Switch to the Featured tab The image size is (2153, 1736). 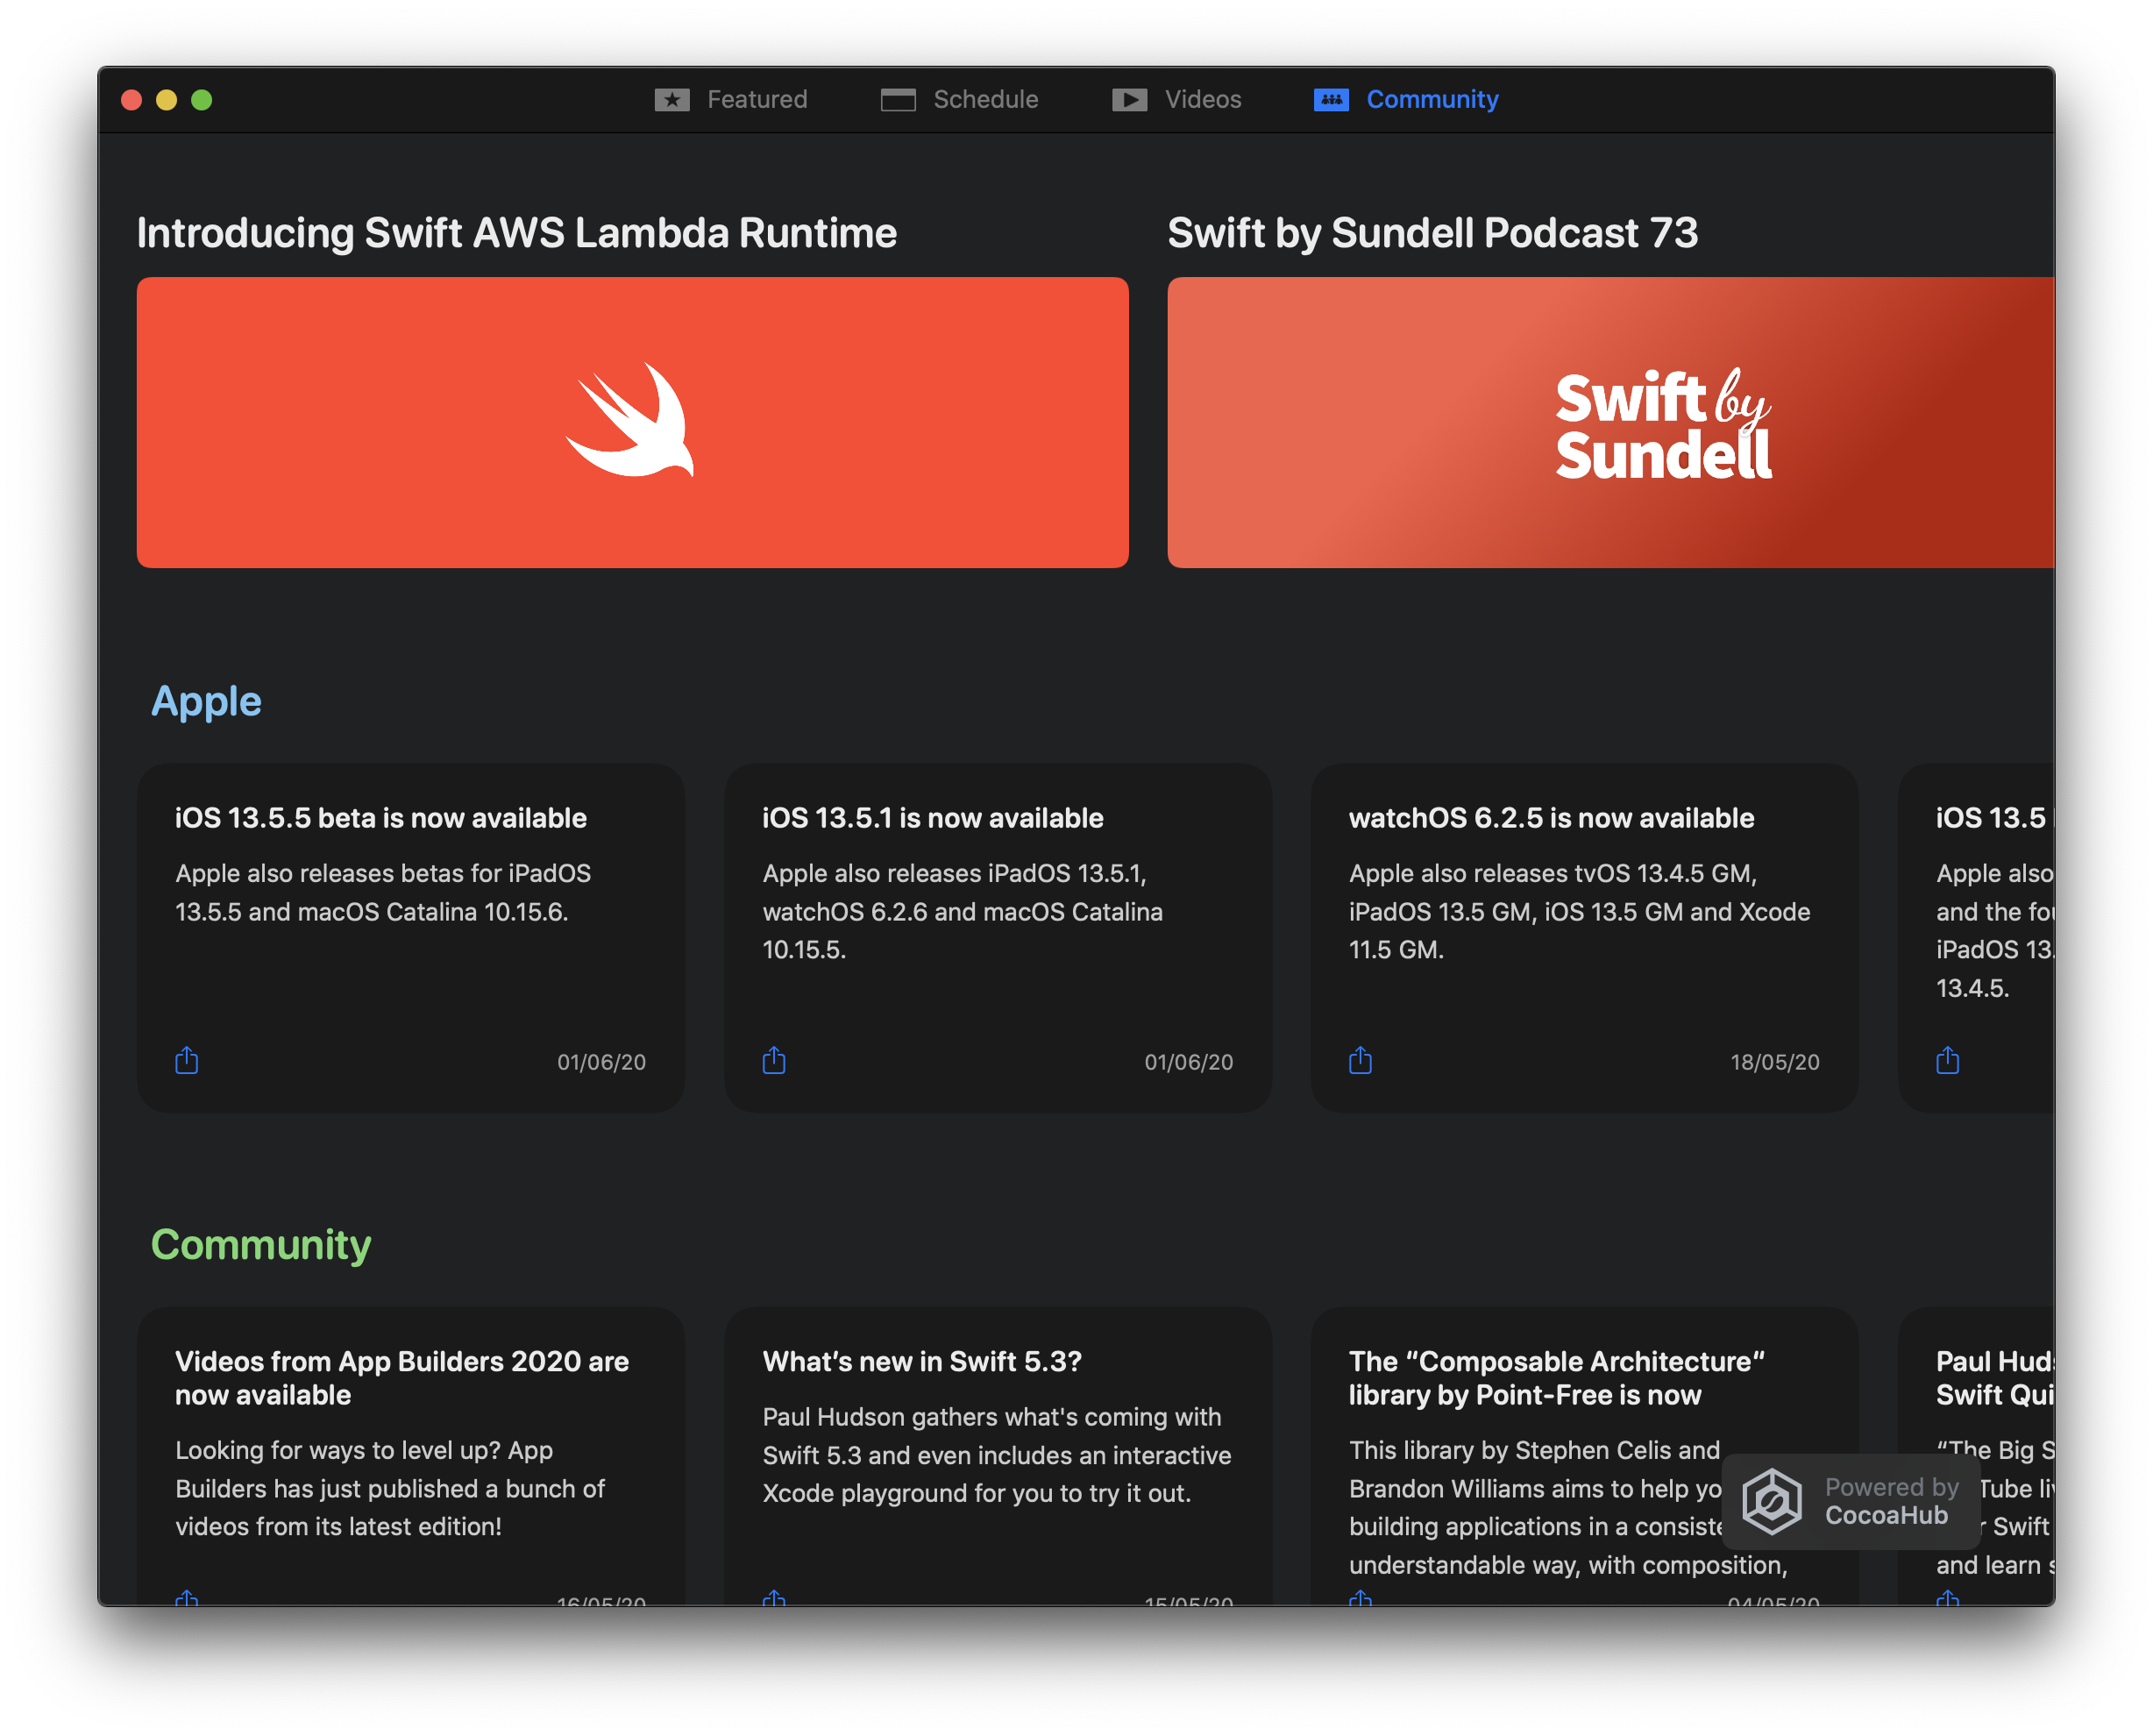tap(756, 100)
